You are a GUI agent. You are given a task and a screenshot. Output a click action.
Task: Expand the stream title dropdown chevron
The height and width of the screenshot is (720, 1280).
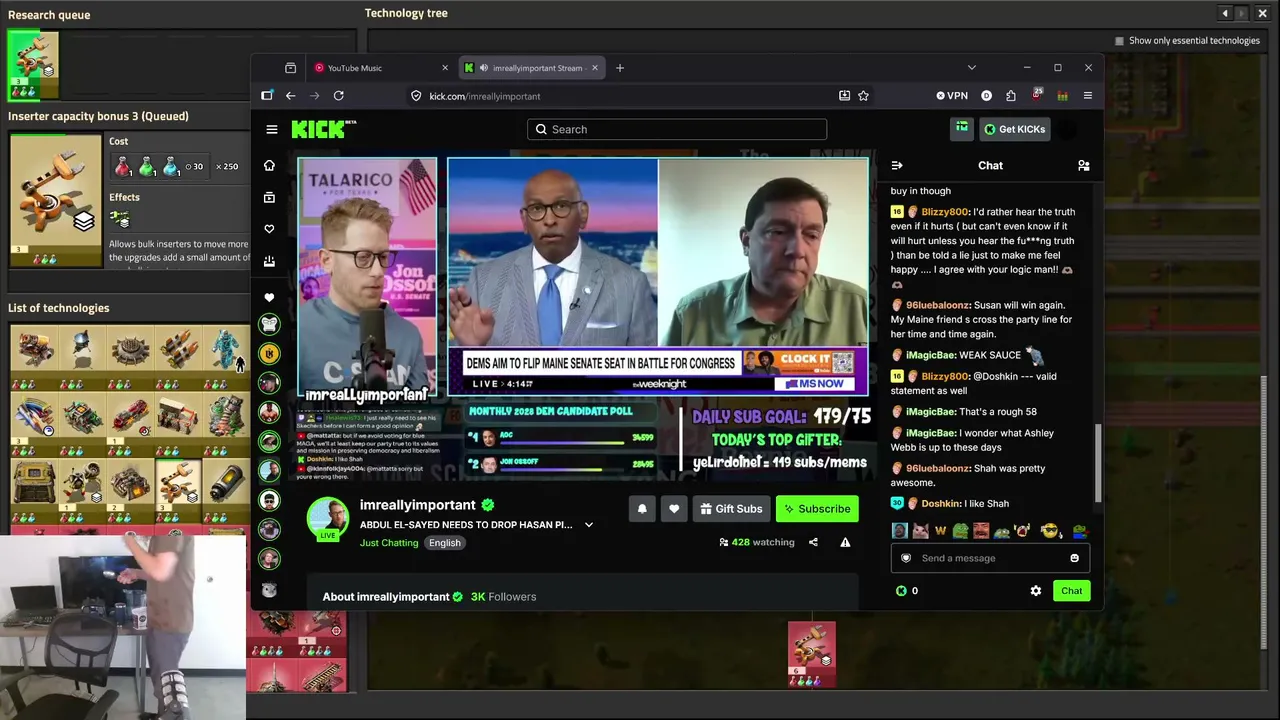coord(589,525)
